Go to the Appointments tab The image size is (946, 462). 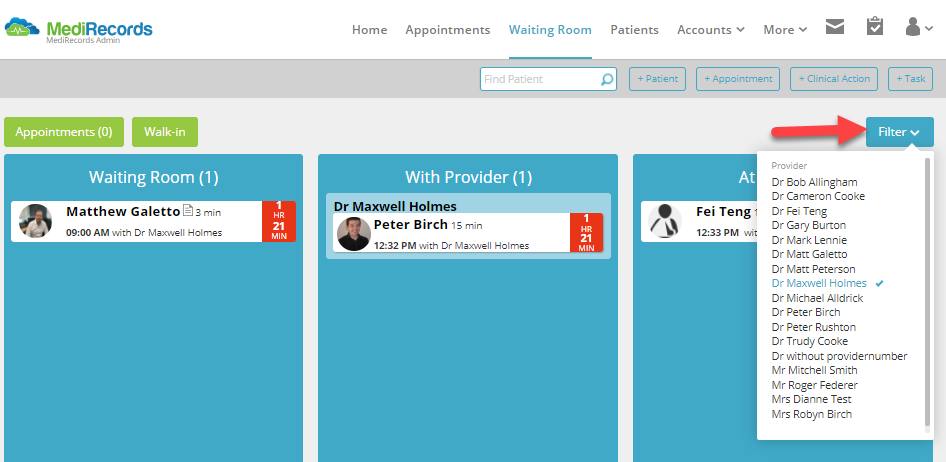point(448,30)
